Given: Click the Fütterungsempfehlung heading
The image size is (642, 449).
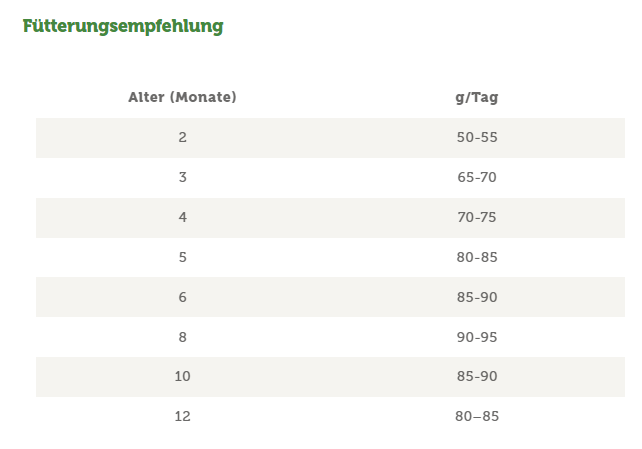Looking at the screenshot, I should click(x=123, y=26).
